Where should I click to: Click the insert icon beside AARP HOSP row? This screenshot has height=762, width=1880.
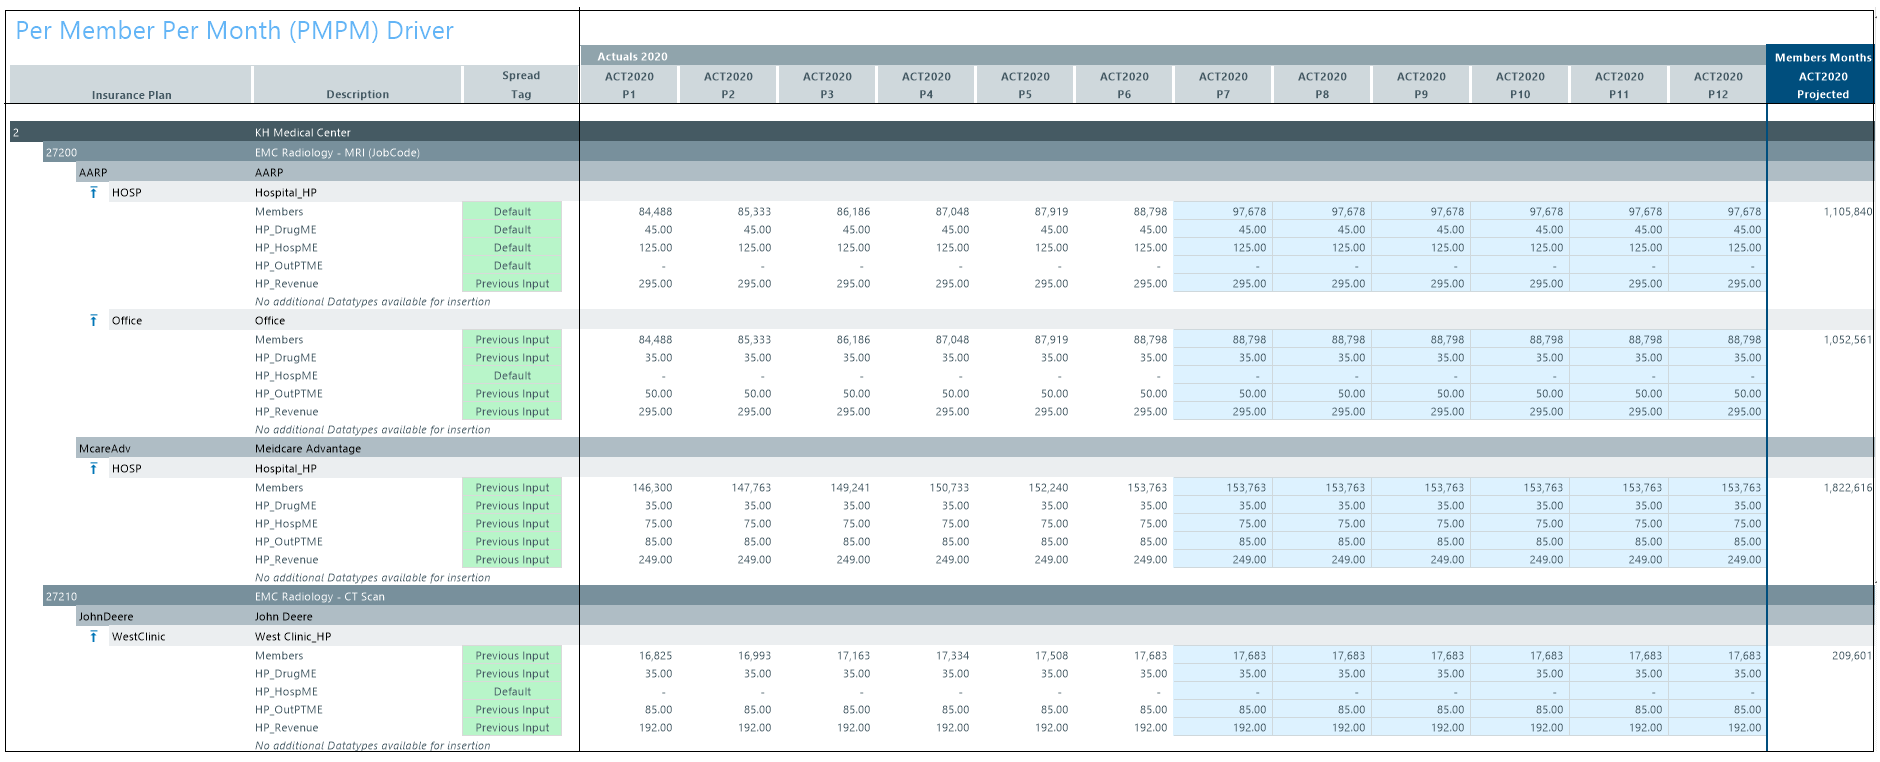point(94,192)
